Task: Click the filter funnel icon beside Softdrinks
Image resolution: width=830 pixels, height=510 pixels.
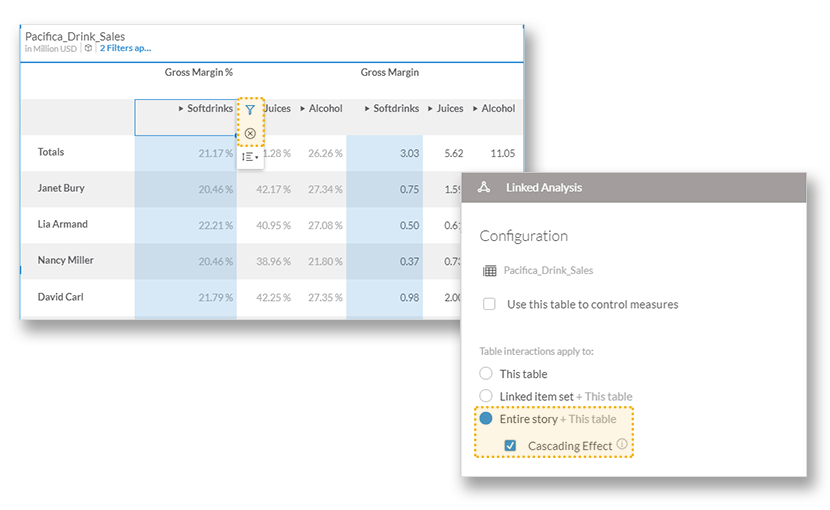Action: [x=250, y=110]
